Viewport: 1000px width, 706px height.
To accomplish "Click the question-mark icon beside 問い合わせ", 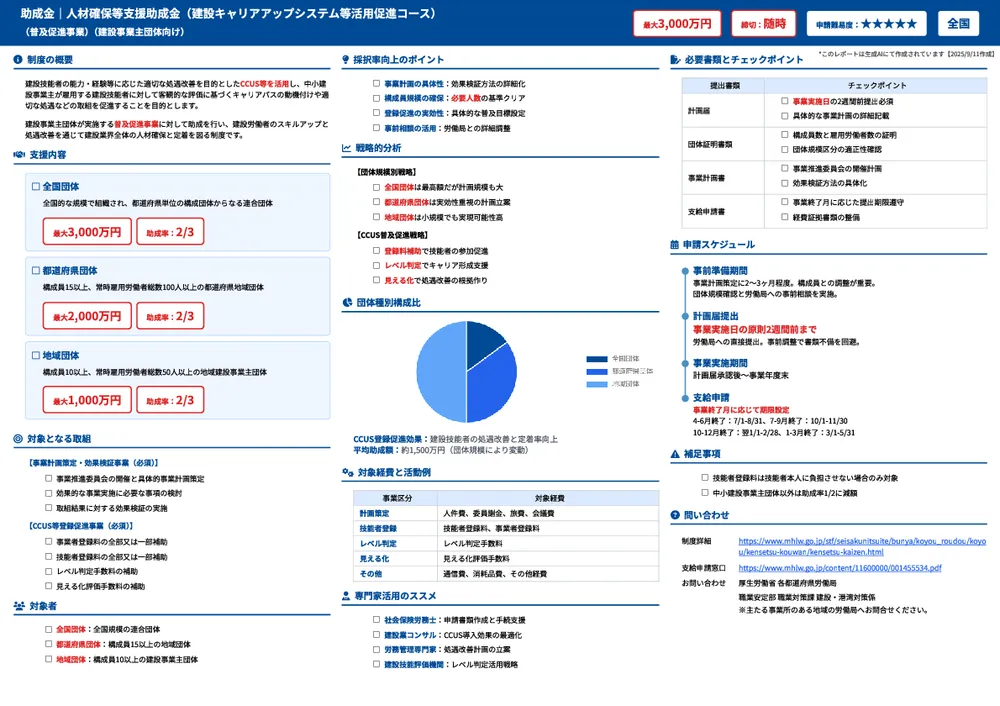I will point(675,513).
